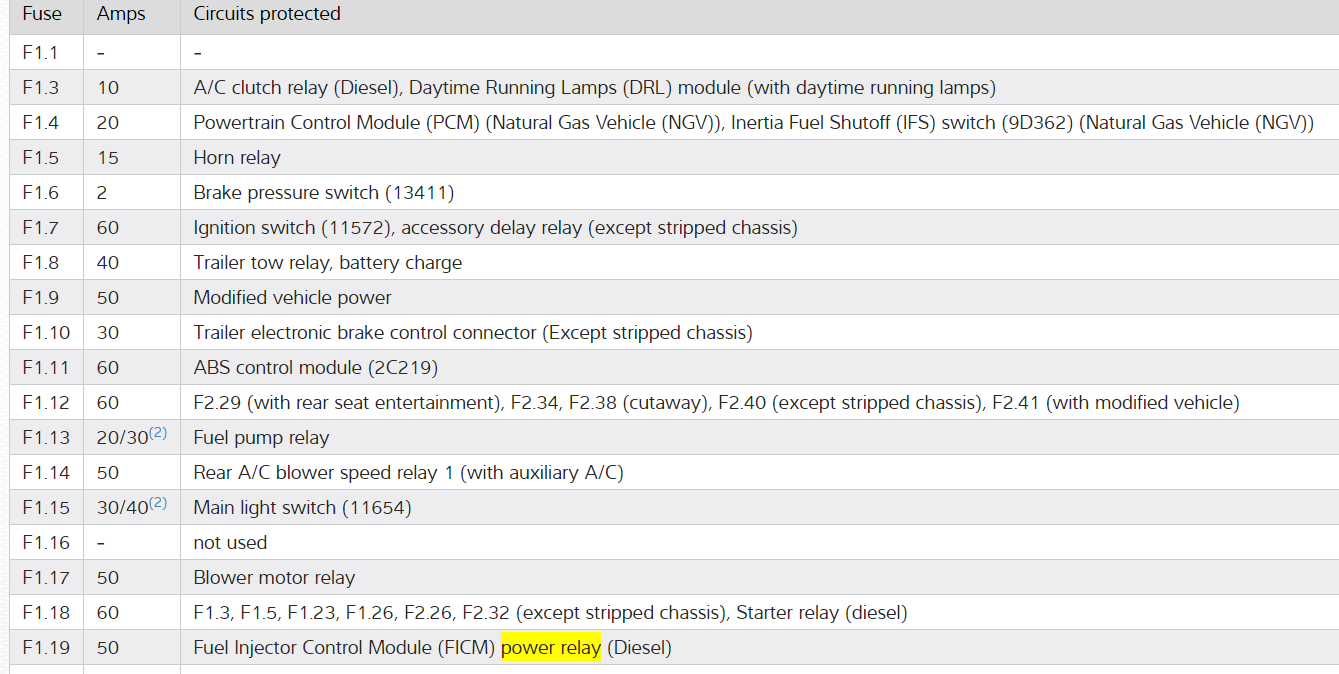The width and height of the screenshot is (1339, 674).
Task: Click the "Modified vehicle power" cell
Action: click(x=292, y=298)
